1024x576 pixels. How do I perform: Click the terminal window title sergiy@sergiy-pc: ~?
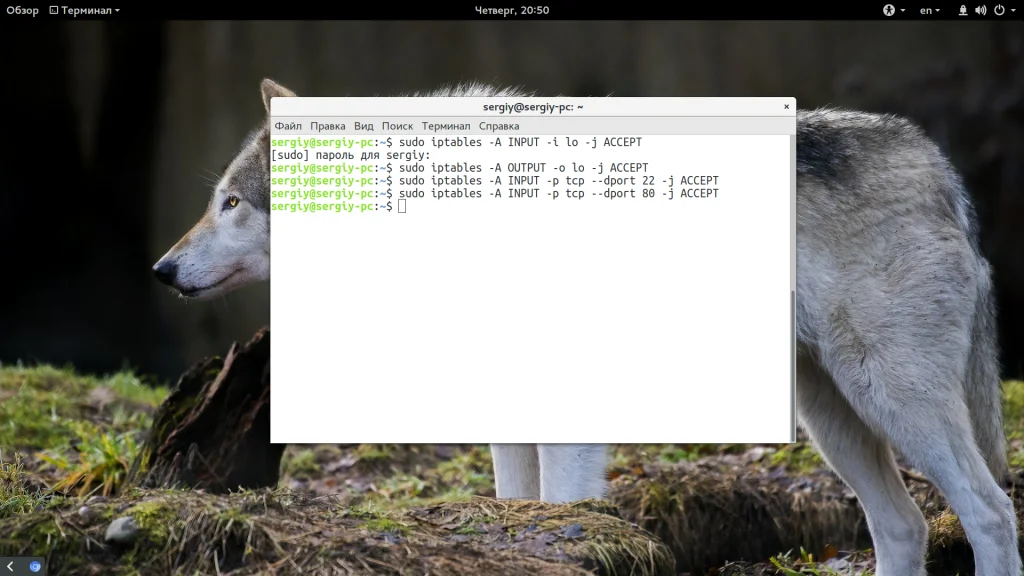pos(533,107)
